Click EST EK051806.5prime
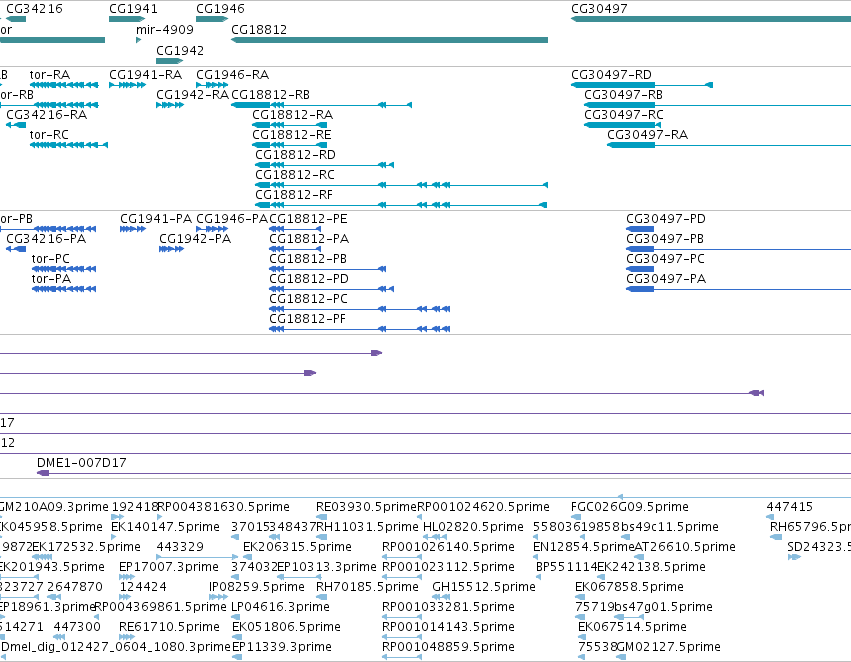This screenshot has height=662, width=851. point(237,637)
